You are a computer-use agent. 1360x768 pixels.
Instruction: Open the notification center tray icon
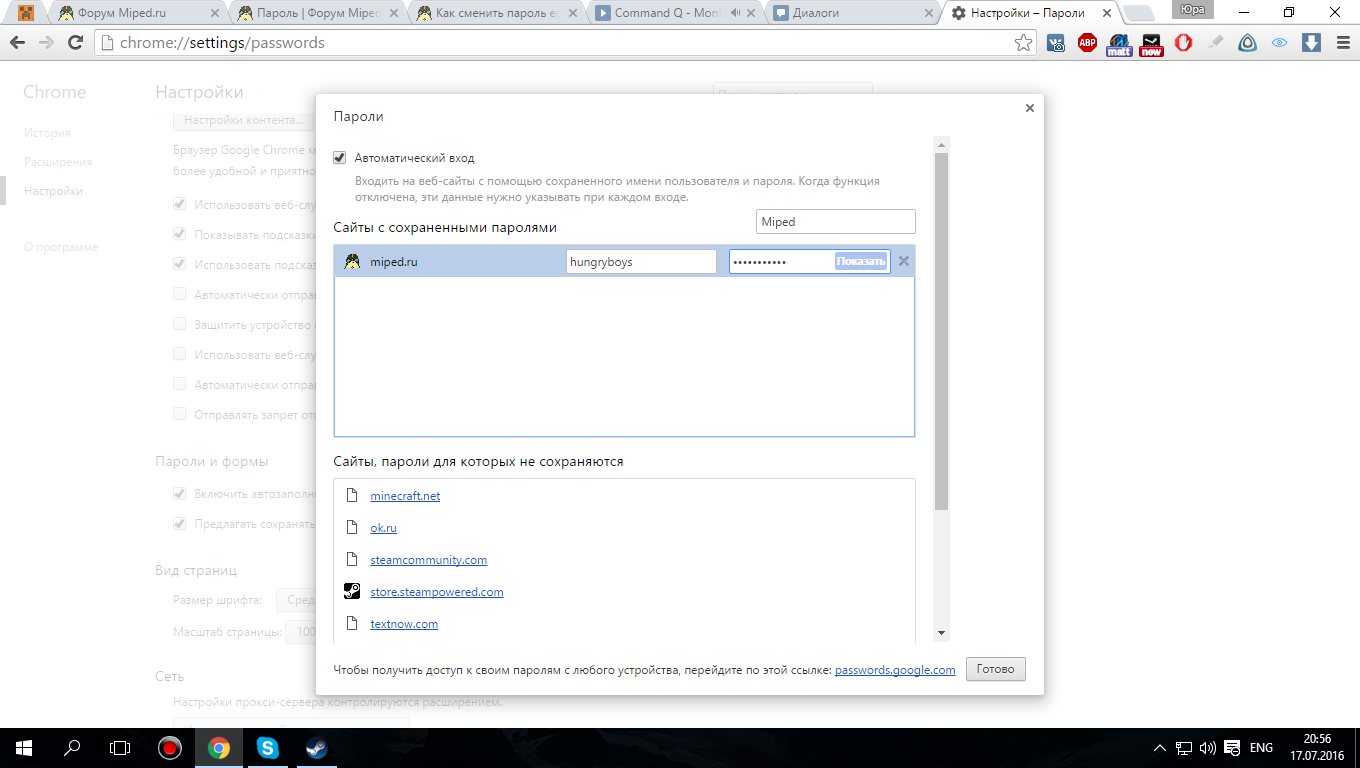point(1233,748)
